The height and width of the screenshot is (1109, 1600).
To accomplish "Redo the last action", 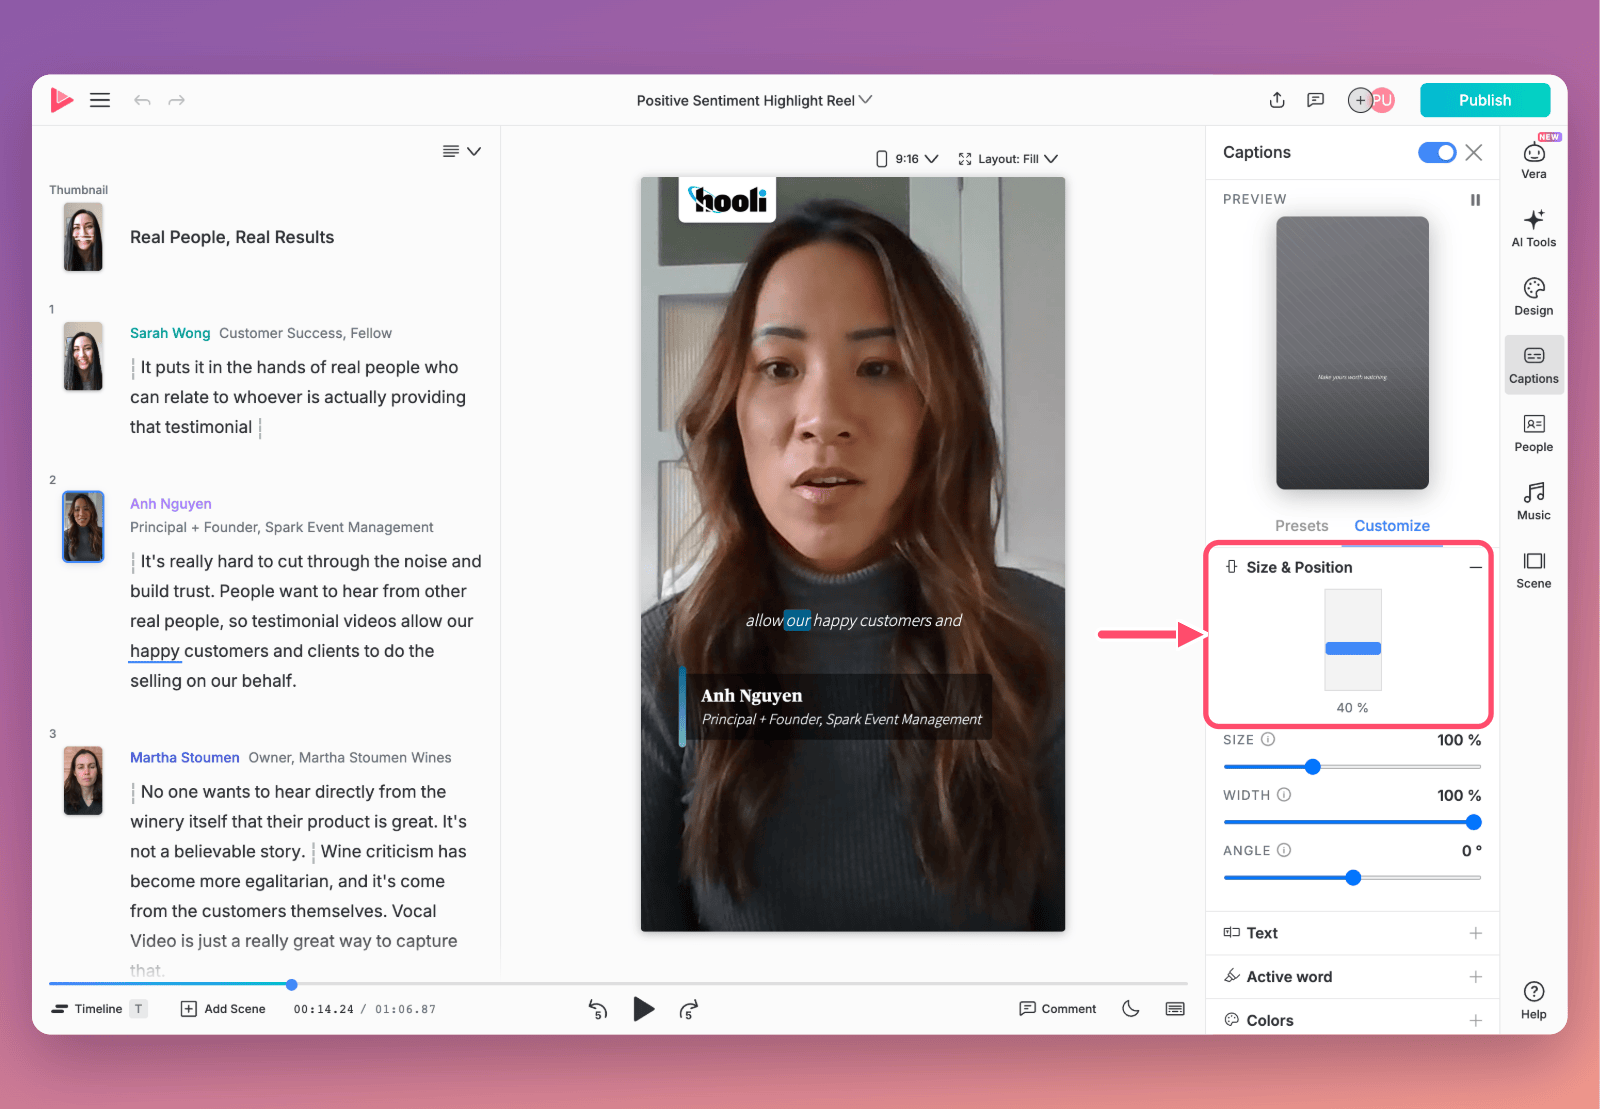I will coord(177,100).
